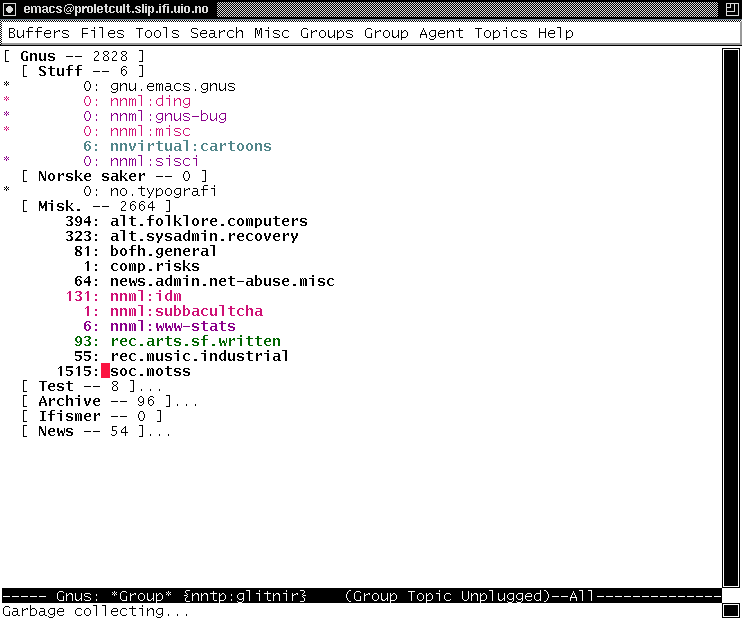Image resolution: width=742 pixels, height=620 pixels.
Task: Click the asterisk mark beside no.typografi
Action: pos(7,190)
